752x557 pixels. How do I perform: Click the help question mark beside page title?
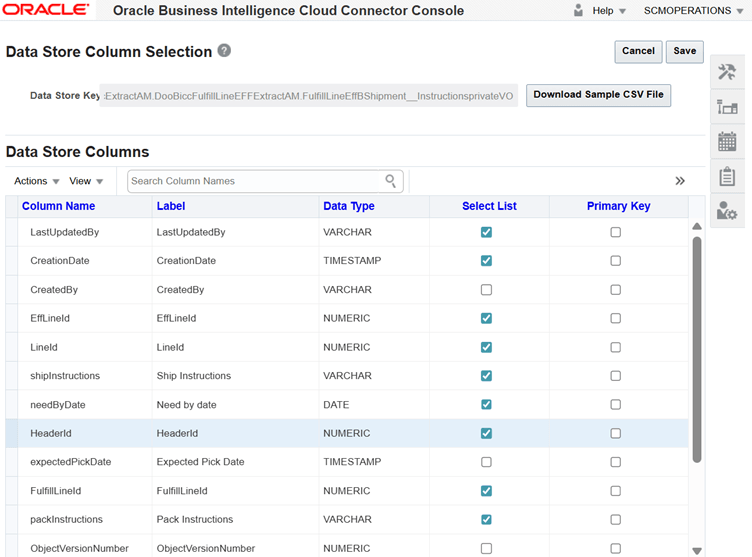pyautogui.click(x=224, y=50)
